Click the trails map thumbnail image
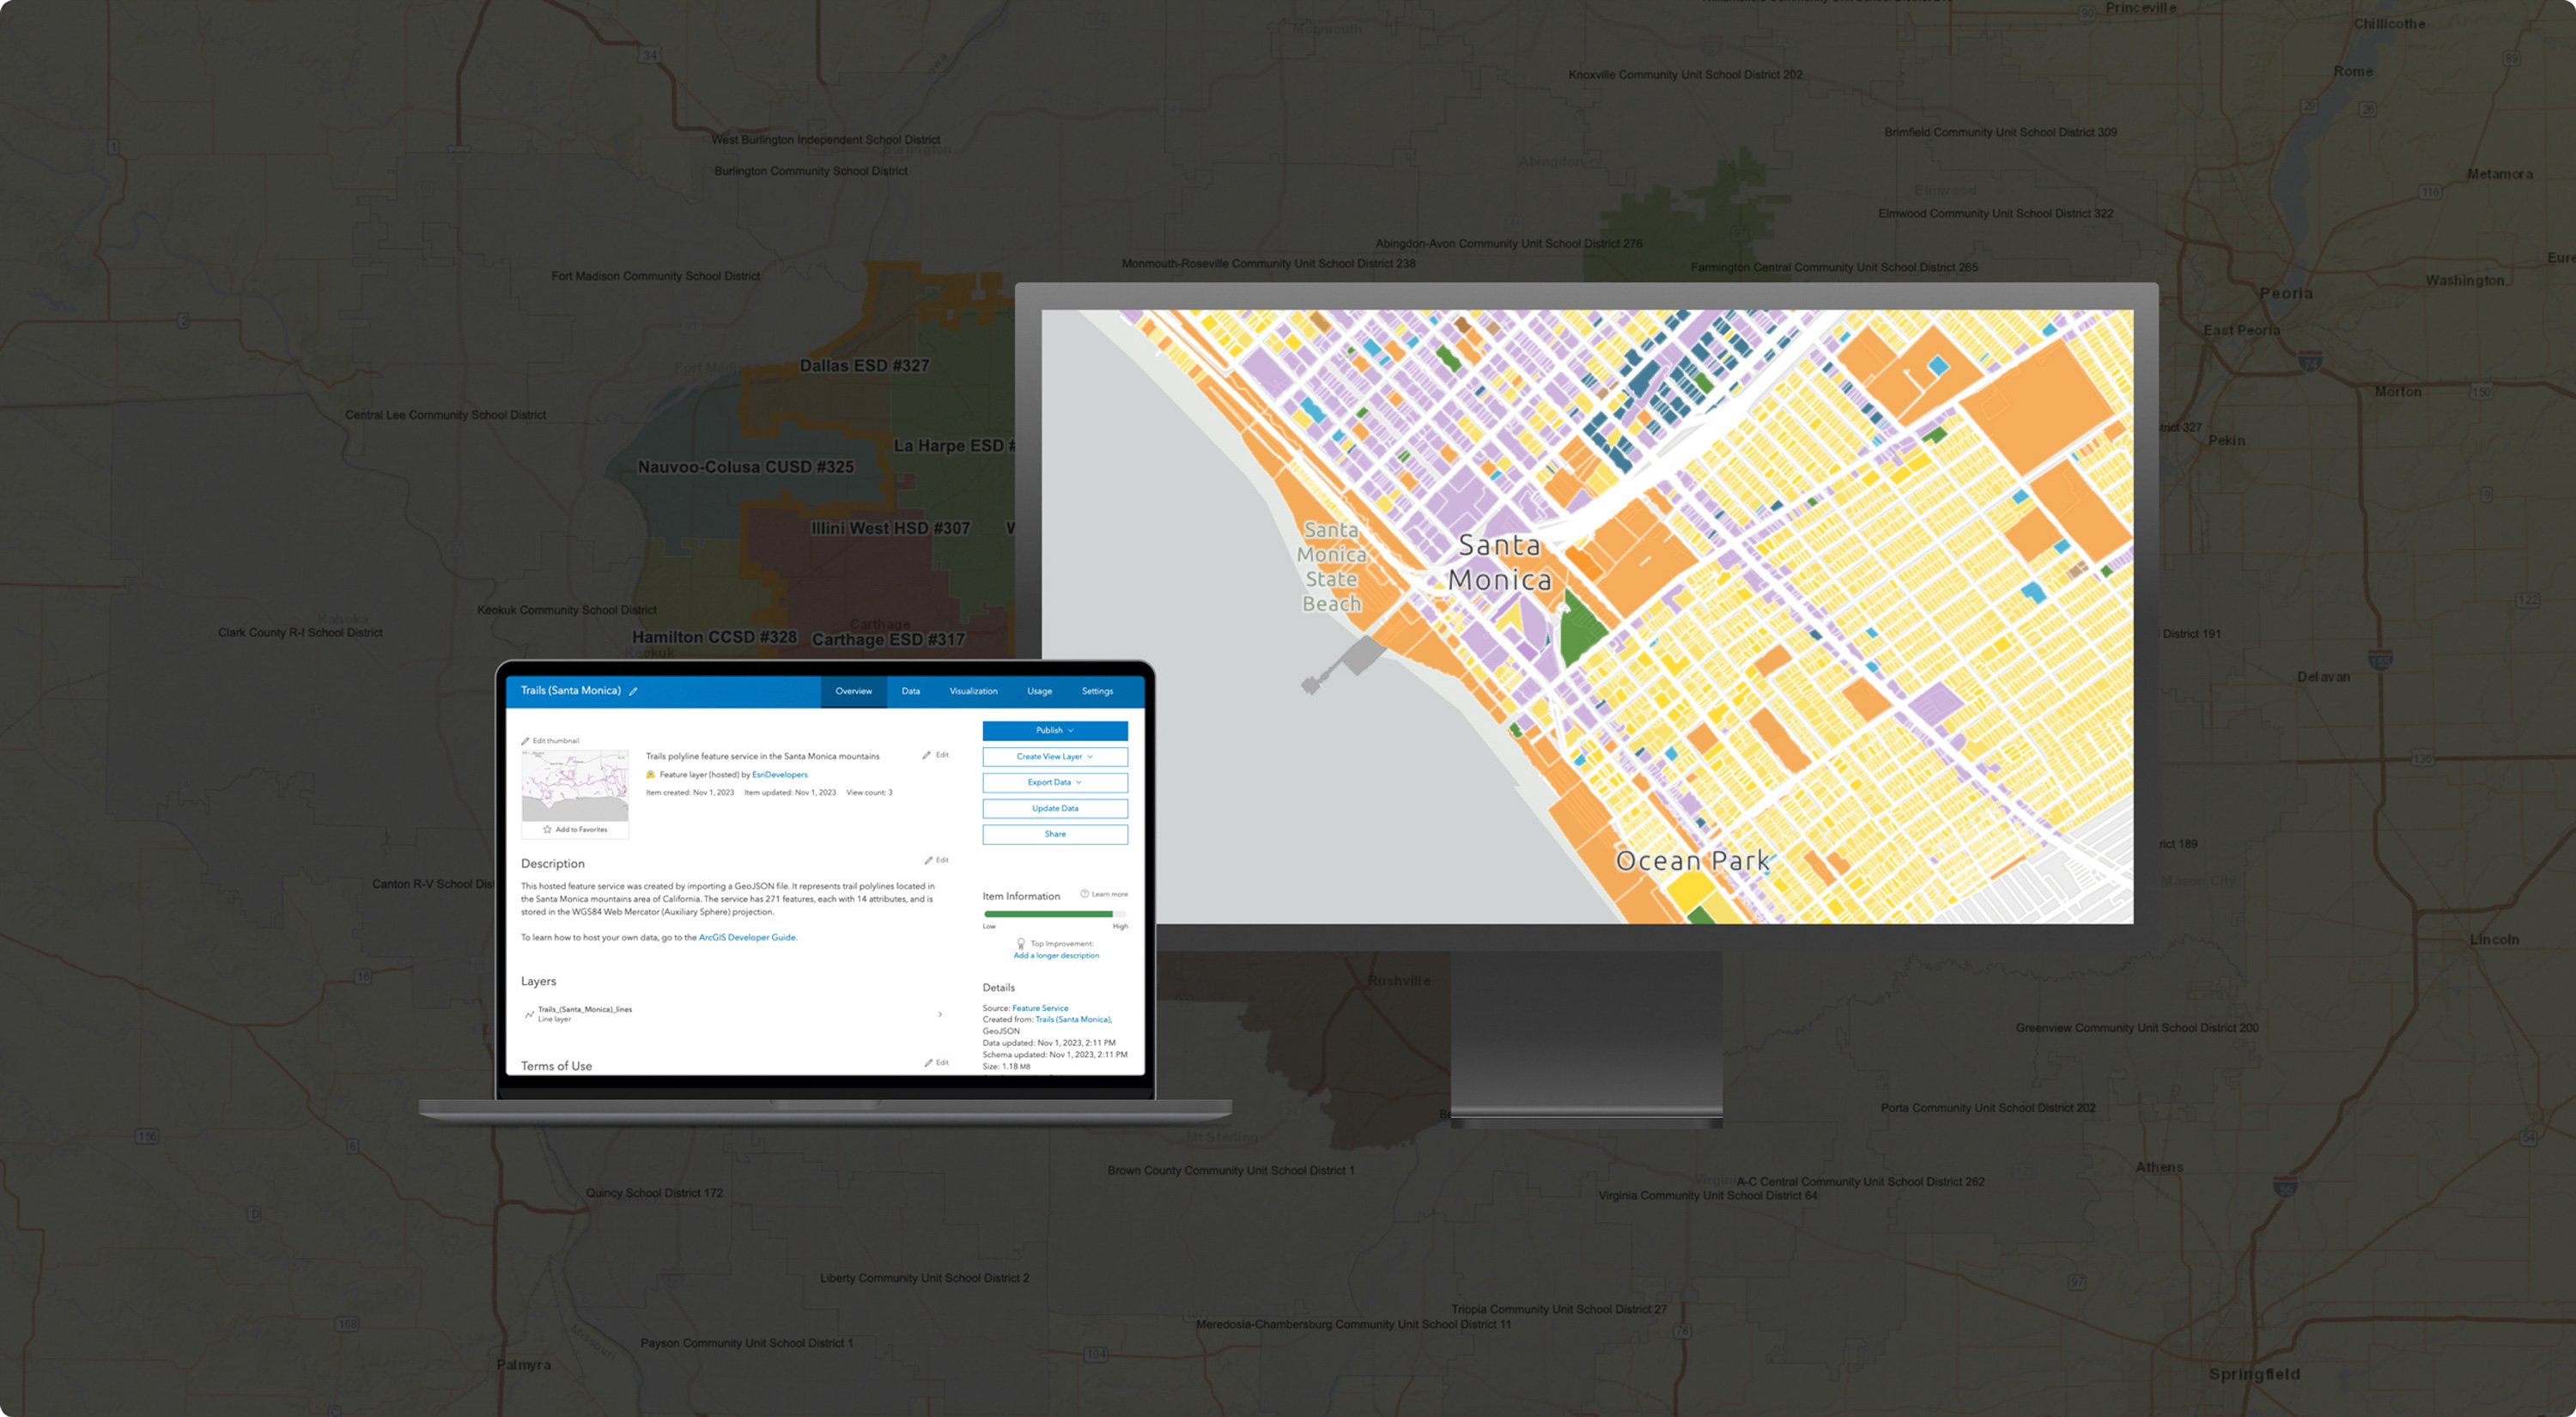Image resolution: width=2576 pixels, height=1417 pixels. click(x=575, y=785)
